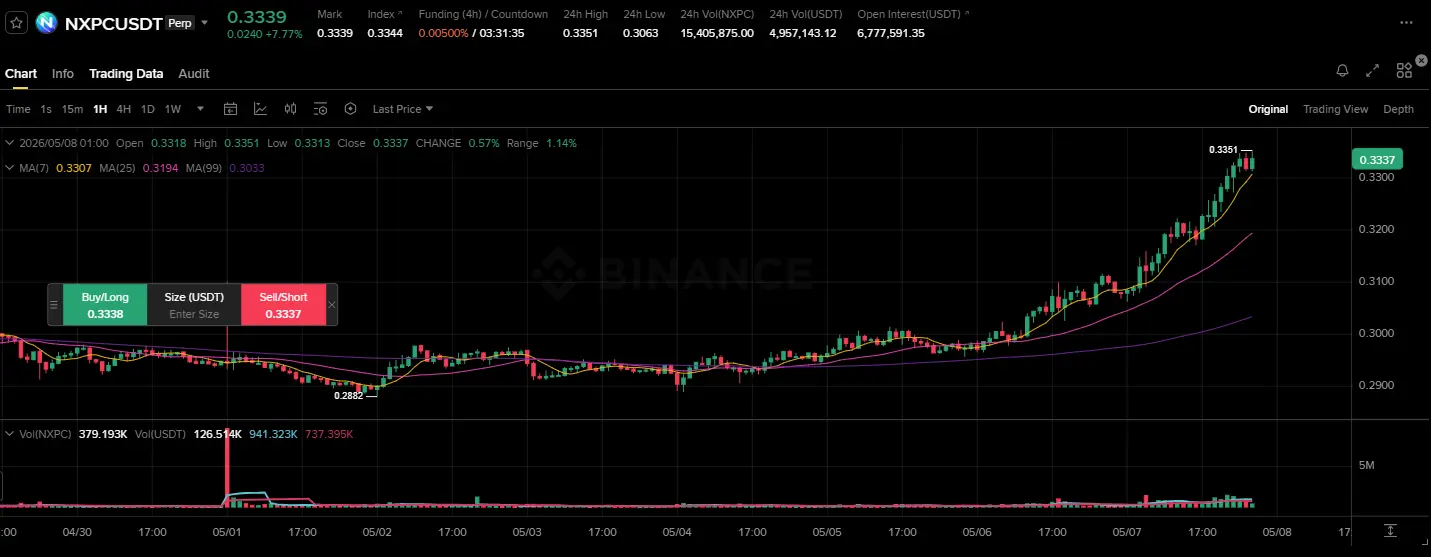The width and height of the screenshot is (1431, 557).
Task: Dismiss the layout icon's small close badge
Action: (x=1421, y=61)
